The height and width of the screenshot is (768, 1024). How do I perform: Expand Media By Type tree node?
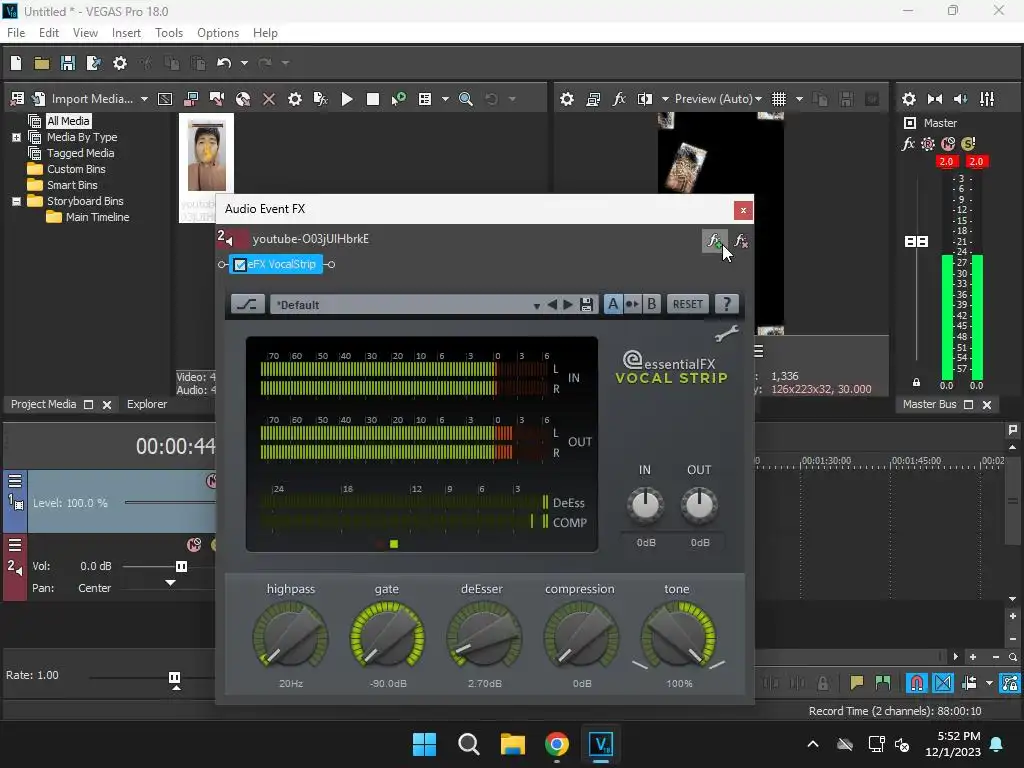[16, 137]
